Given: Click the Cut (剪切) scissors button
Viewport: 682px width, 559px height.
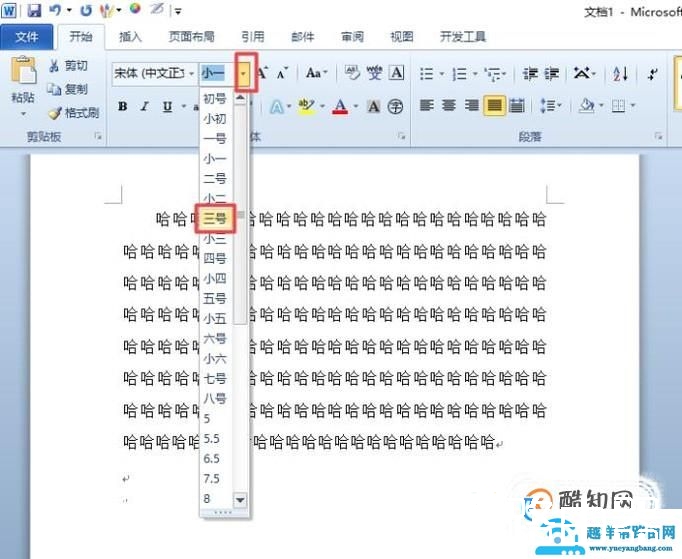Looking at the screenshot, I should click(68, 66).
